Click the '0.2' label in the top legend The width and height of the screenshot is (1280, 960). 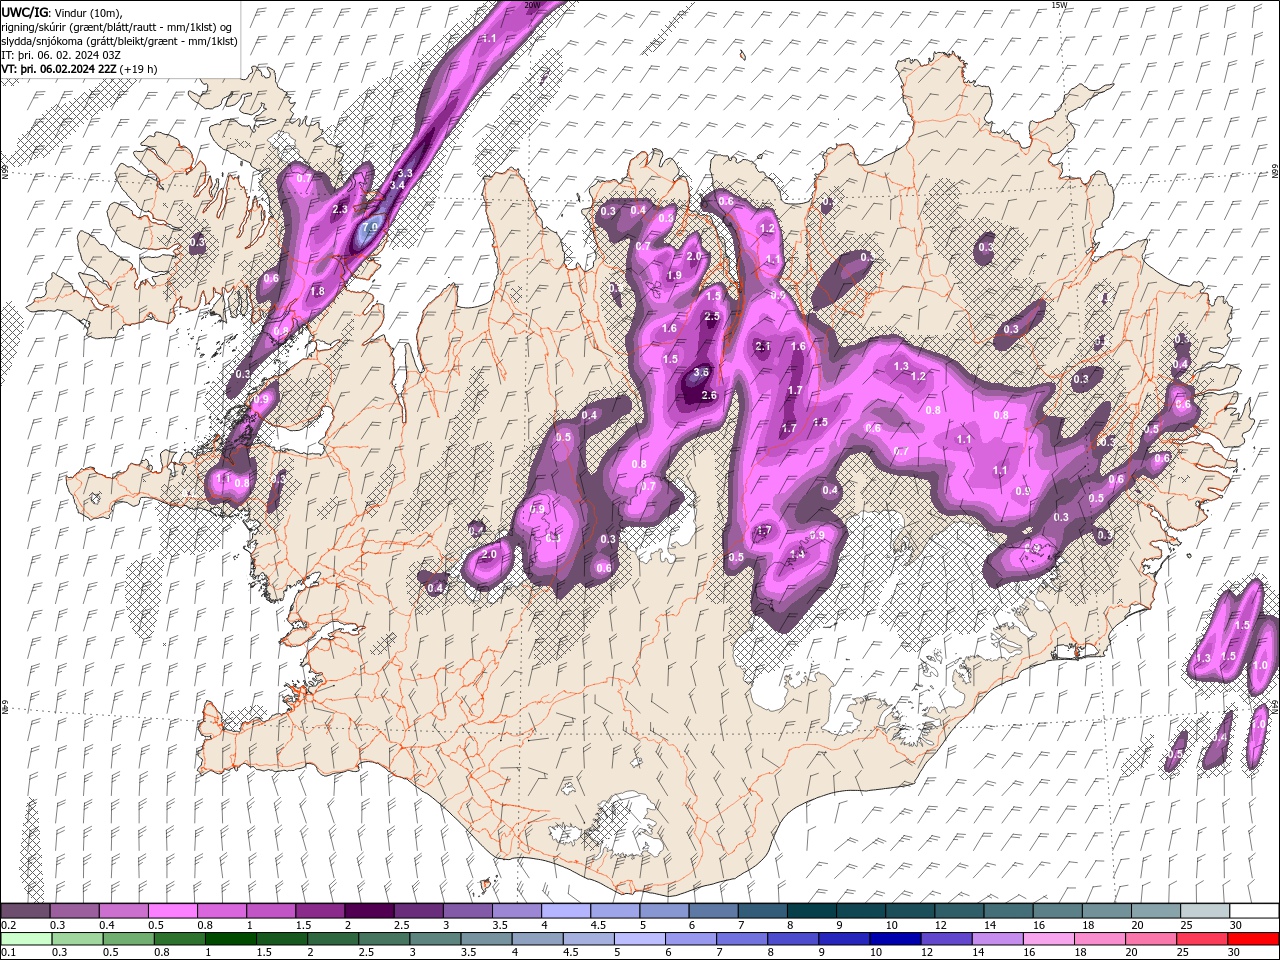coord(8,925)
